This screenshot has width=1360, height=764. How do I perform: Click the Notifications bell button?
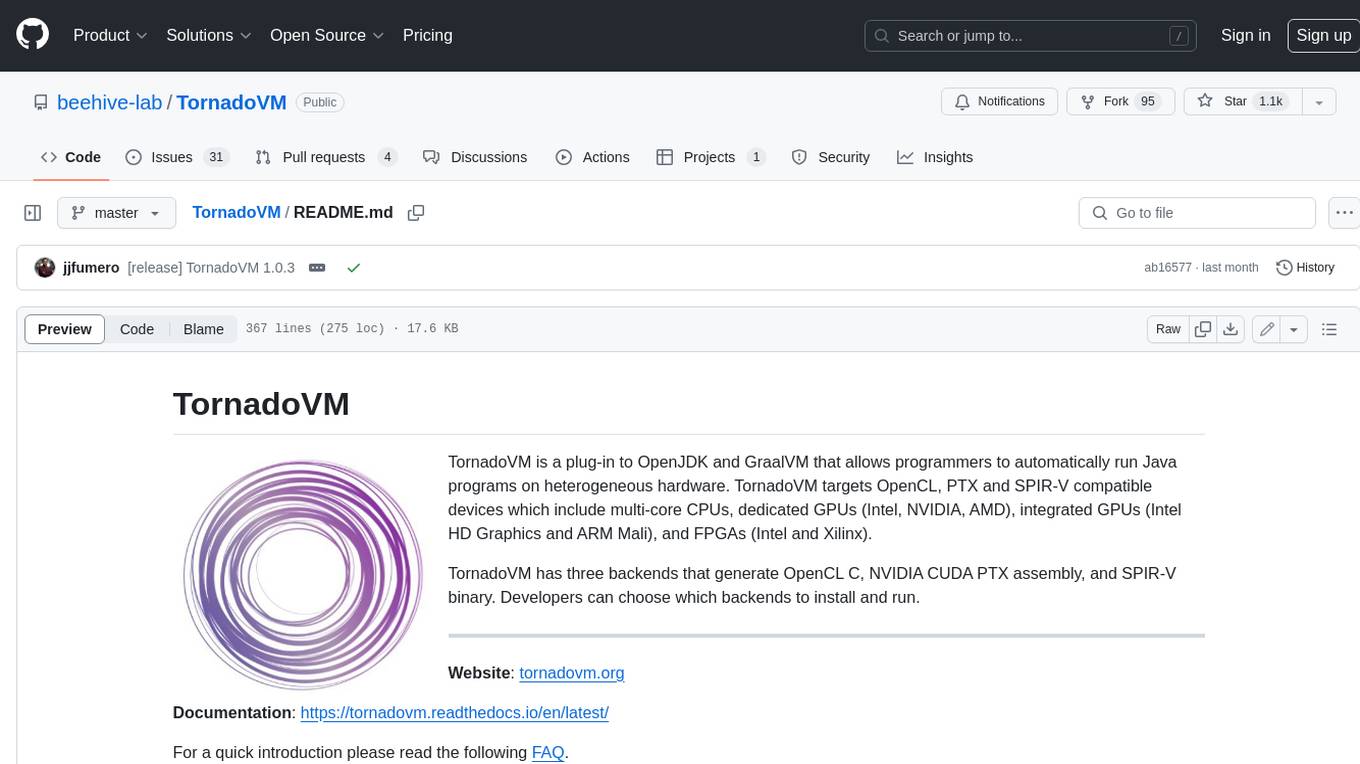pyautogui.click(x=999, y=102)
